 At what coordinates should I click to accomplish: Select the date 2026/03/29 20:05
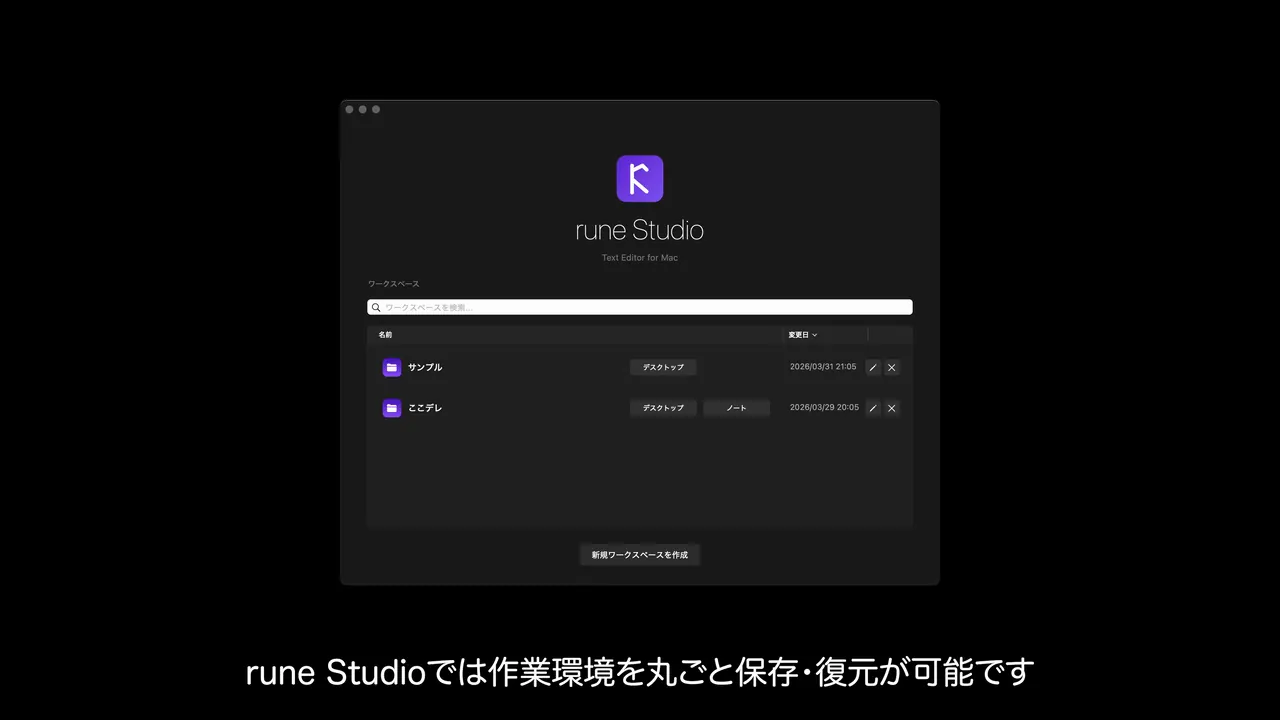[x=824, y=408]
